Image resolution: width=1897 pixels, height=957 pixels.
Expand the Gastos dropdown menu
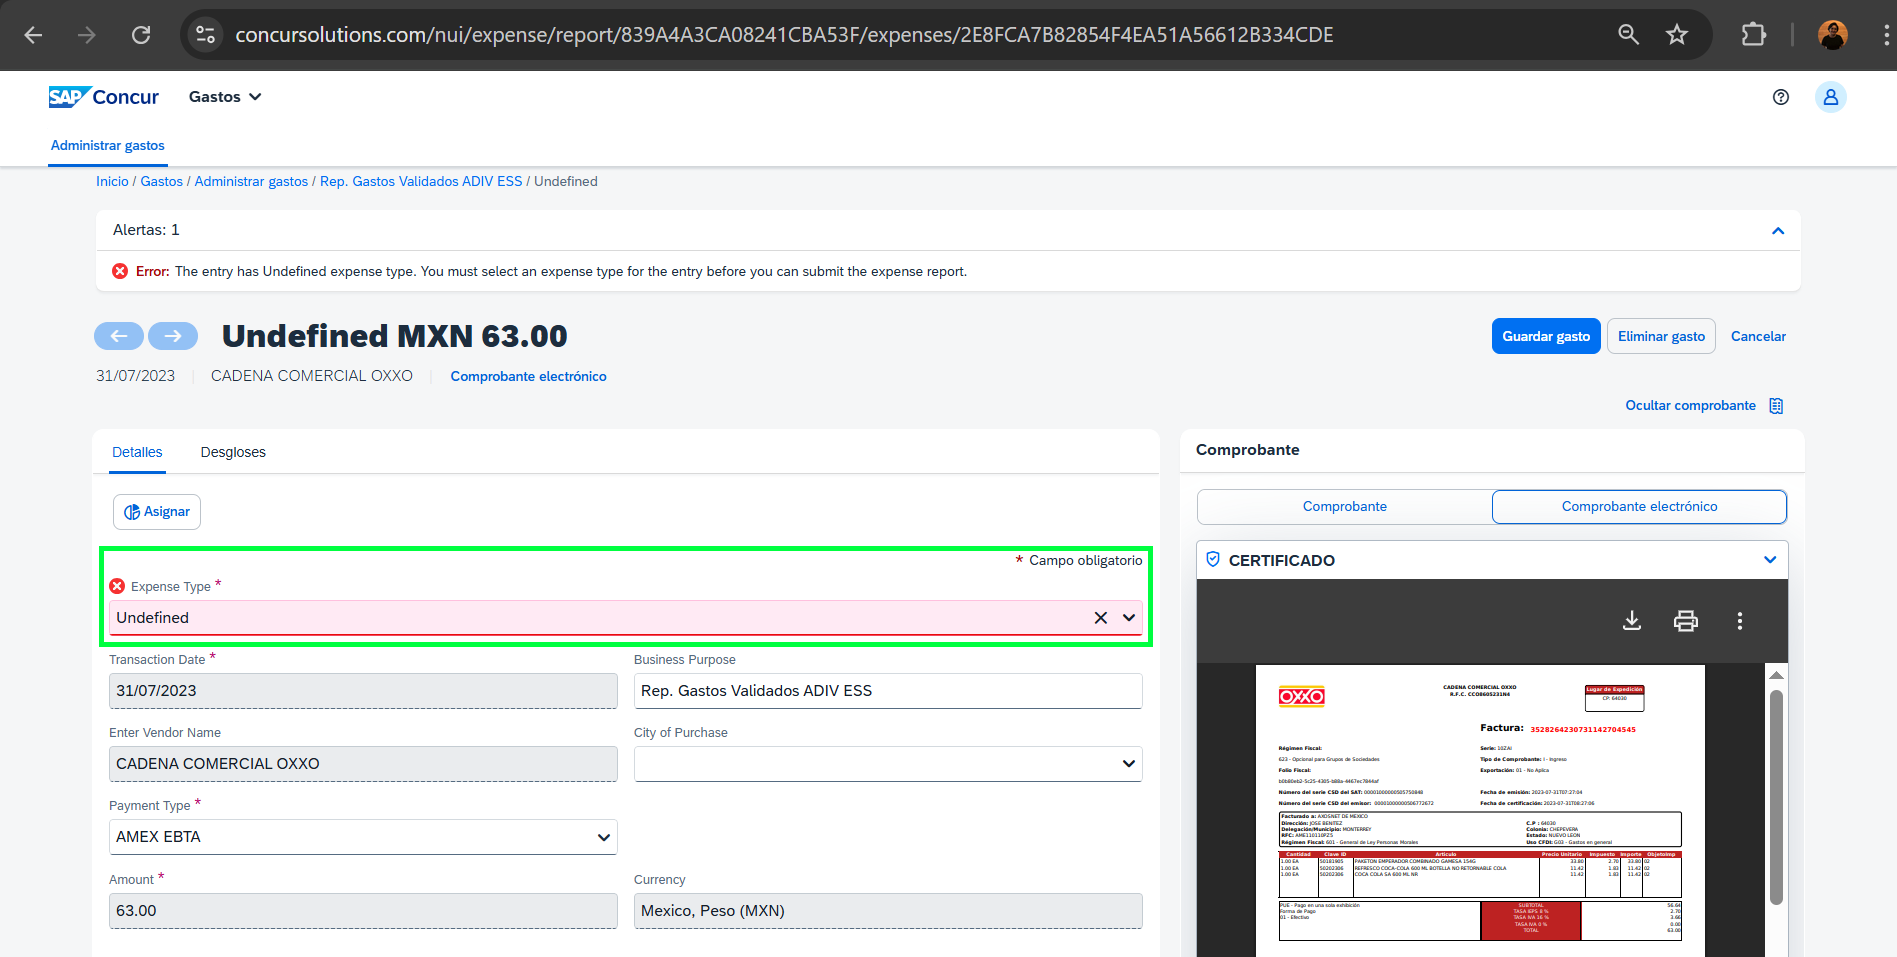point(225,97)
